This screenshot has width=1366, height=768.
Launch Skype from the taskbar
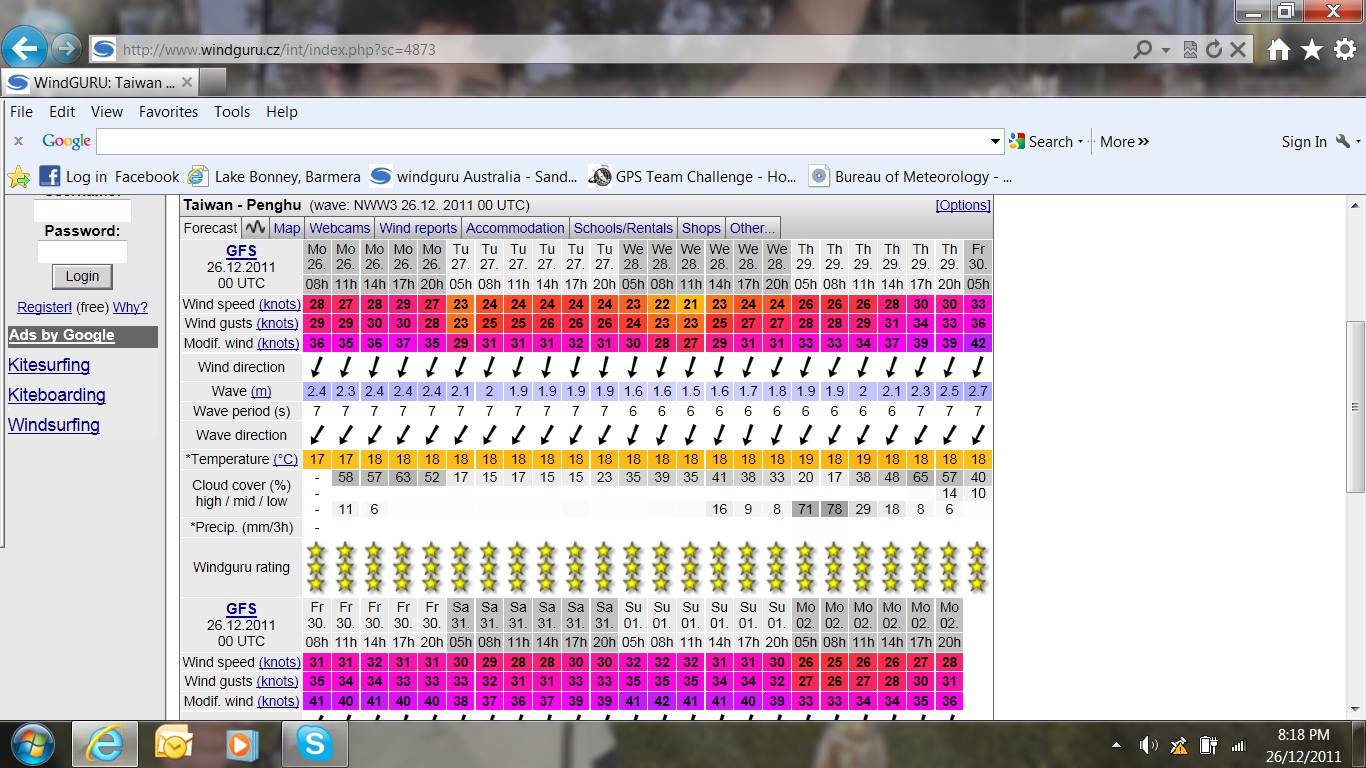tap(315, 744)
